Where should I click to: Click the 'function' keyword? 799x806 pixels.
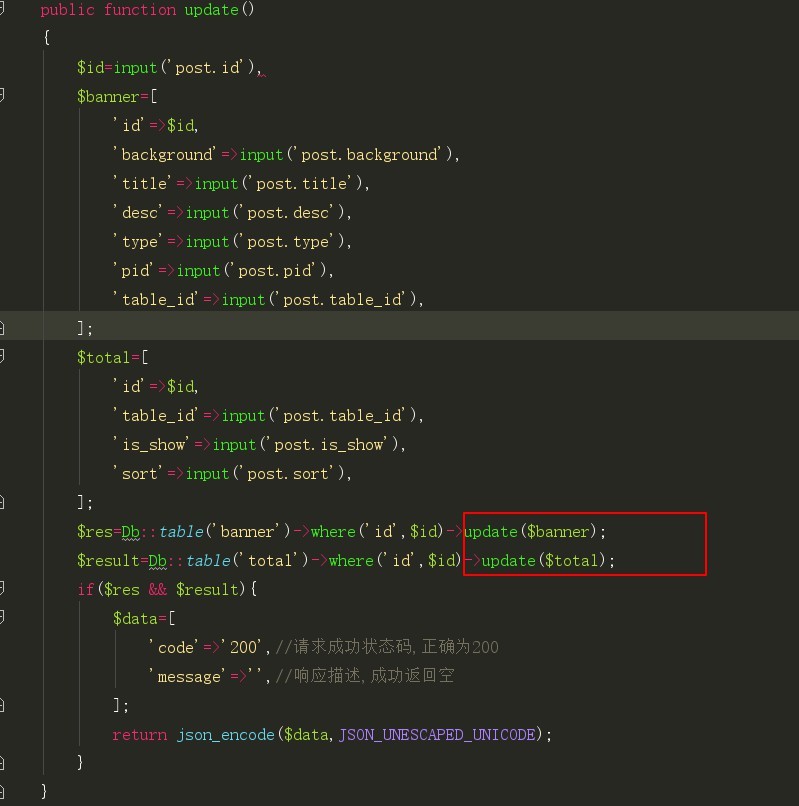(140, 10)
